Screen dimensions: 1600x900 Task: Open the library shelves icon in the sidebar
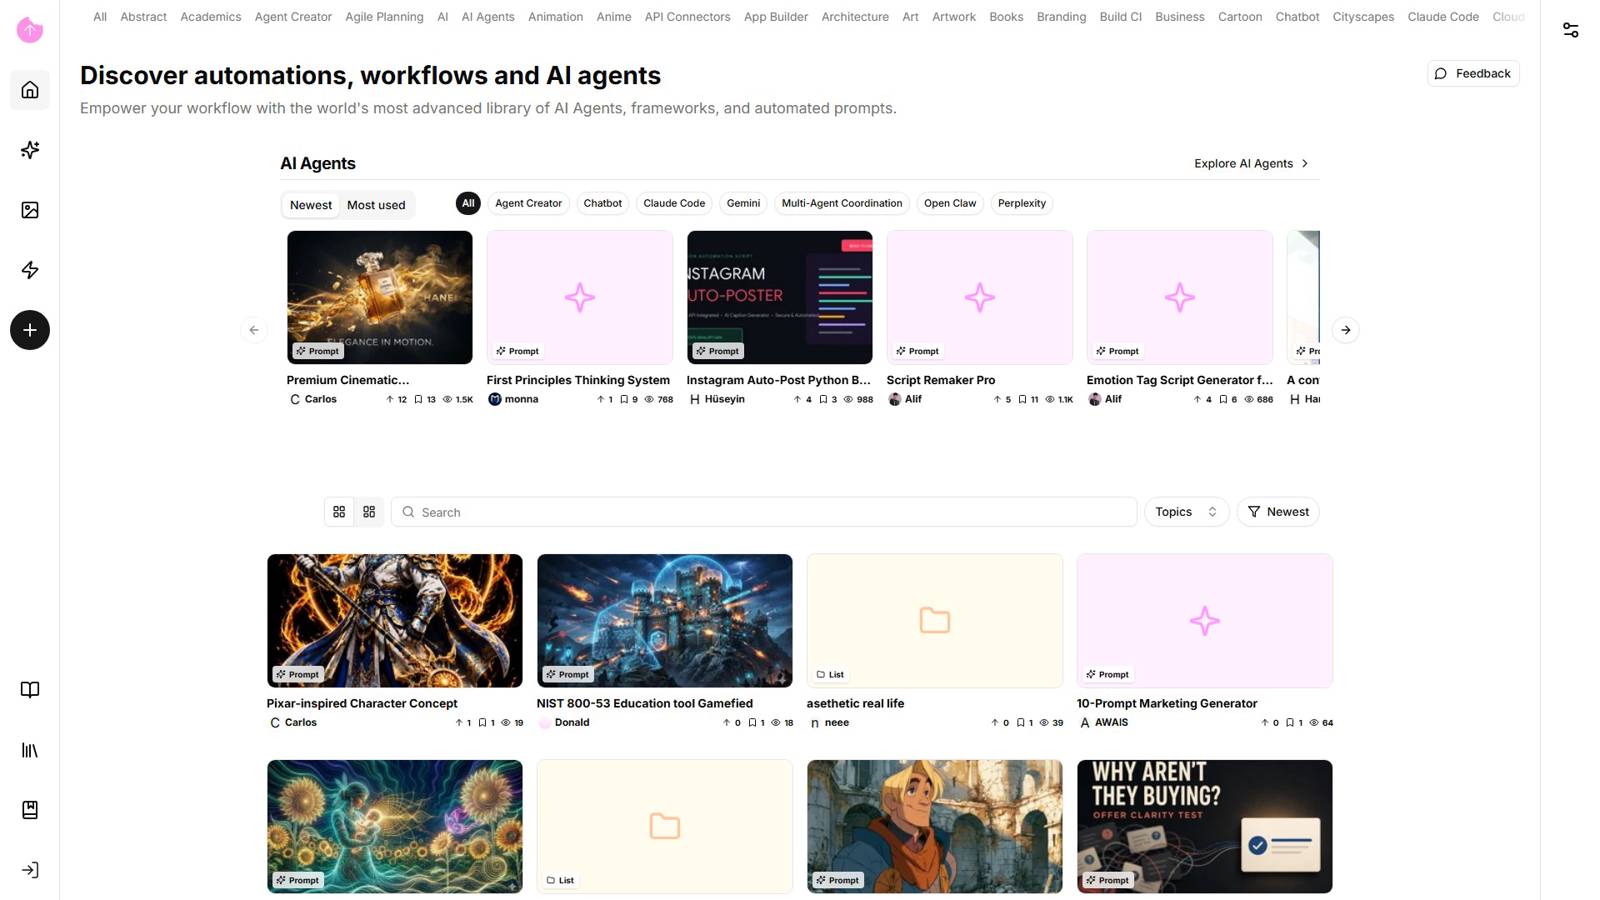30,750
